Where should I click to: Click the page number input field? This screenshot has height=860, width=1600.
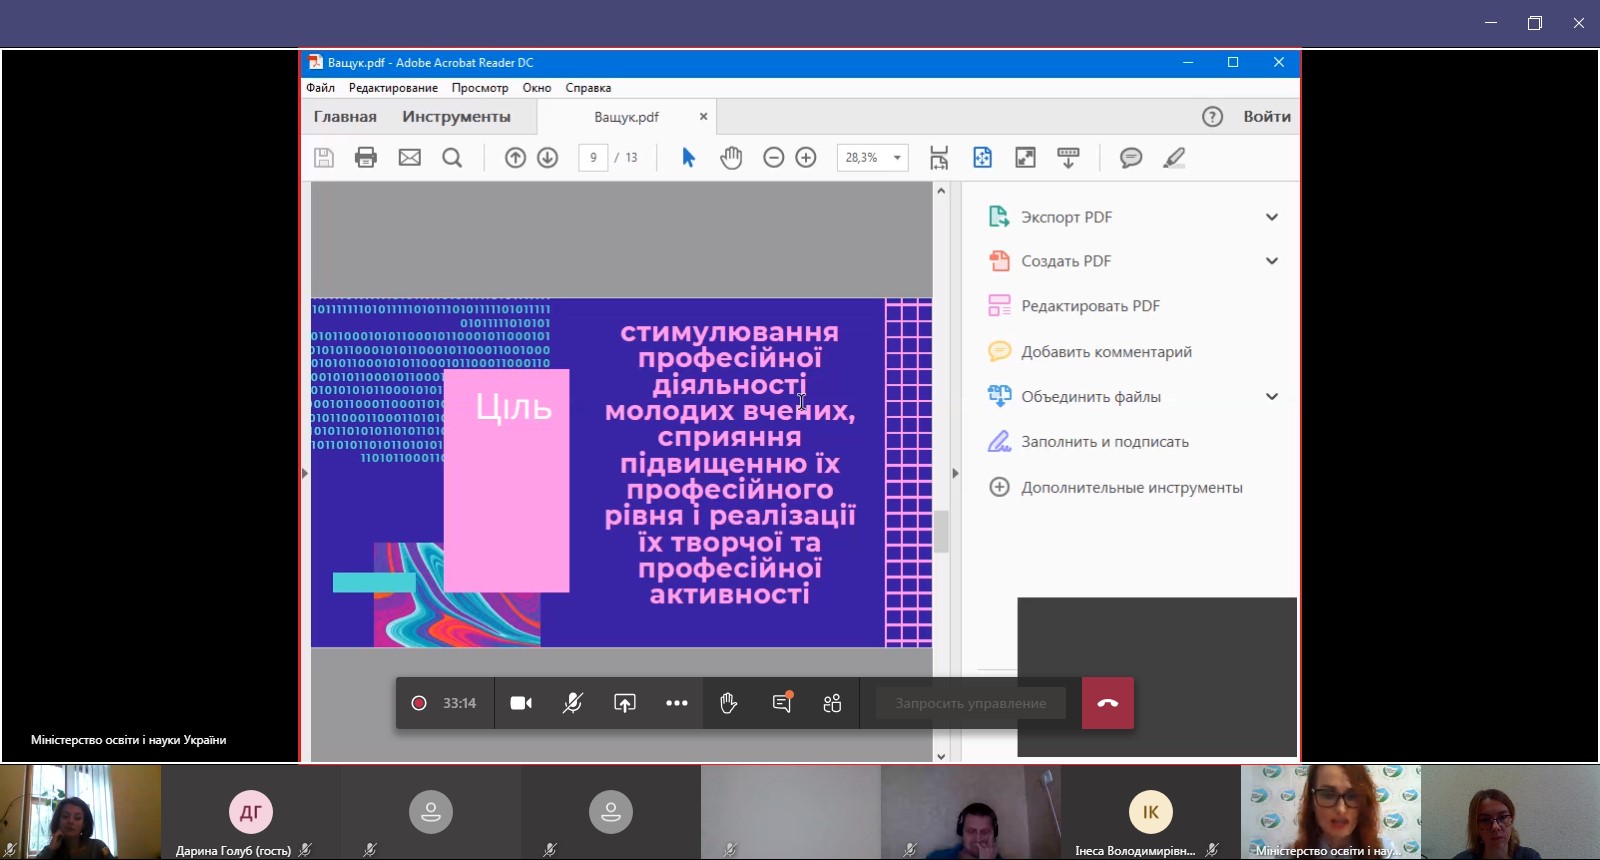[x=593, y=158]
